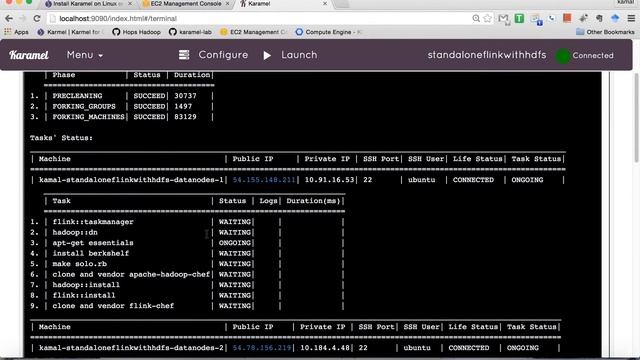The image size is (640, 360).
Task: Click public IP 54.155.148.211 link
Action: point(264,180)
